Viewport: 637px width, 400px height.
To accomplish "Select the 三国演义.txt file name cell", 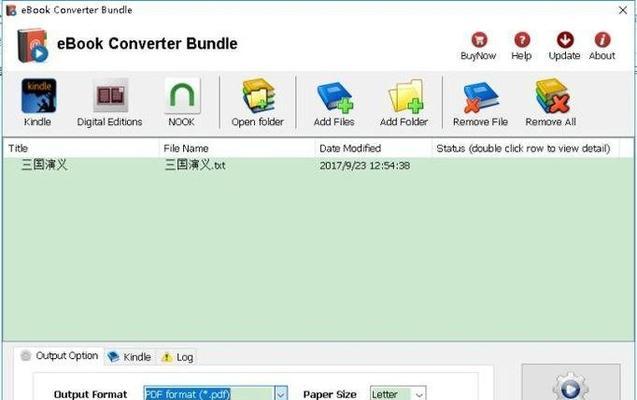I will coord(195,165).
